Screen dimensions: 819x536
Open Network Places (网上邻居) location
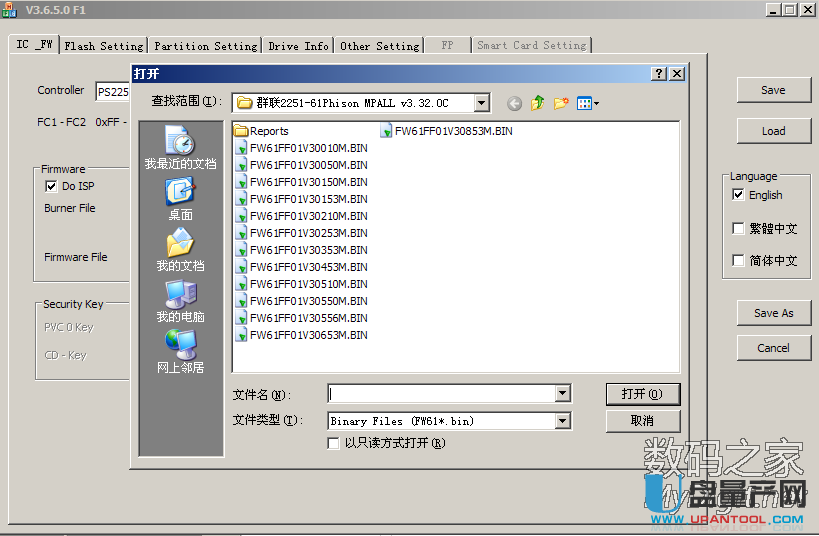point(180,352)
